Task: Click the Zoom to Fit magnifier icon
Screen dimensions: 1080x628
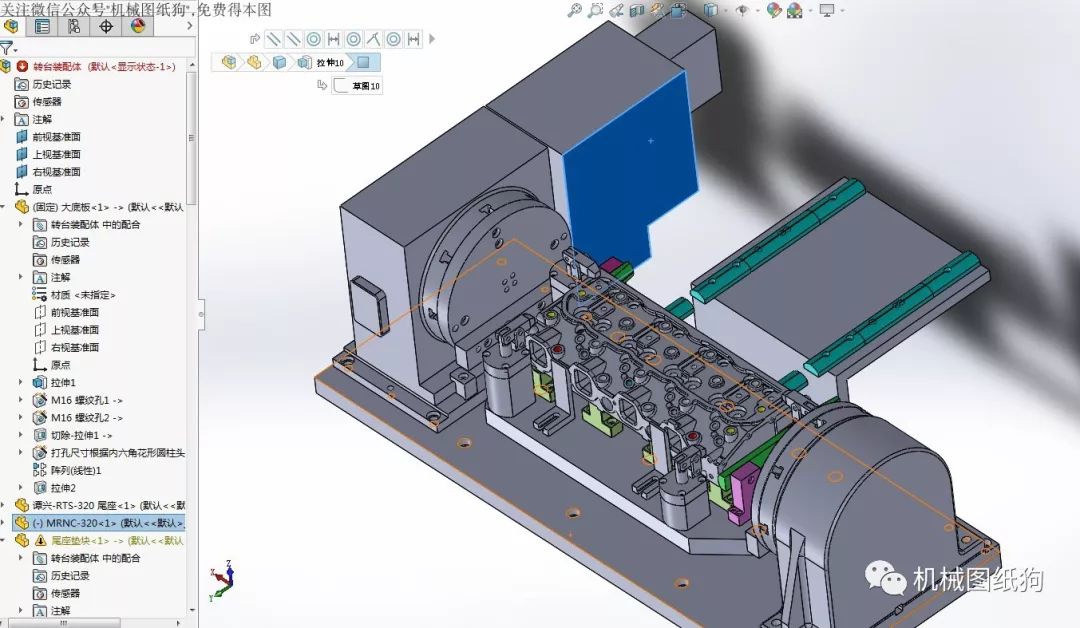Action: [x=574, y=10]
